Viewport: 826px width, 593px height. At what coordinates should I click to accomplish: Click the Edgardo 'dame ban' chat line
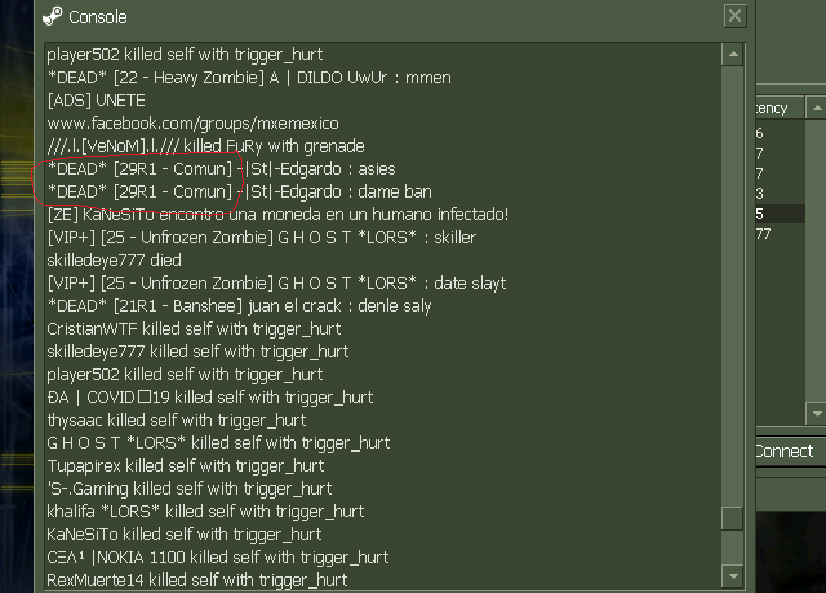[x=240, y=192]
